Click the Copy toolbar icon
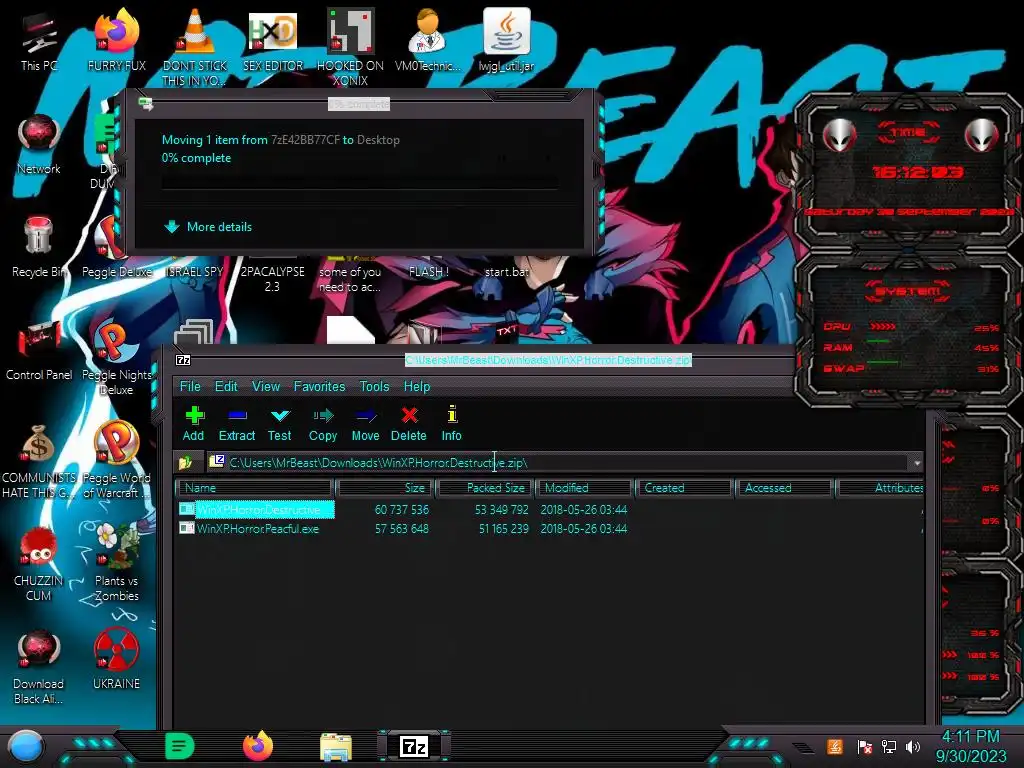The image size is (1024, 768). click(323, 424)
